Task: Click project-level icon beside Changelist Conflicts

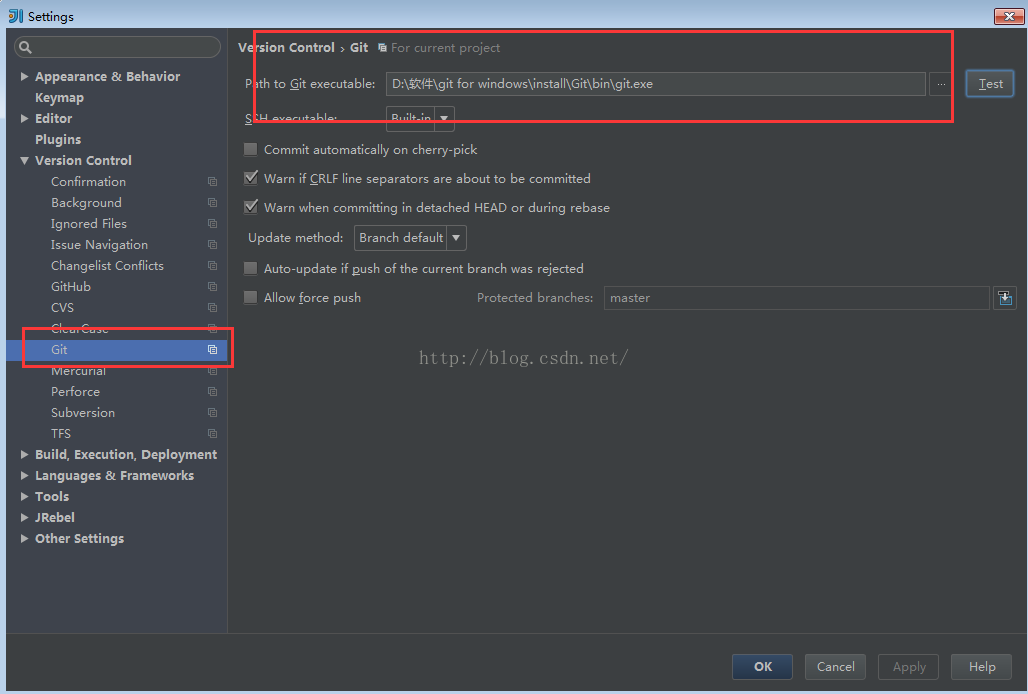Action: 212,266
